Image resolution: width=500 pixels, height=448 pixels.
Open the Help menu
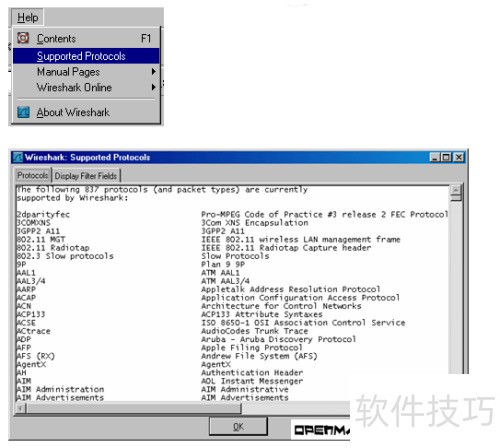[x=27, y=17]
